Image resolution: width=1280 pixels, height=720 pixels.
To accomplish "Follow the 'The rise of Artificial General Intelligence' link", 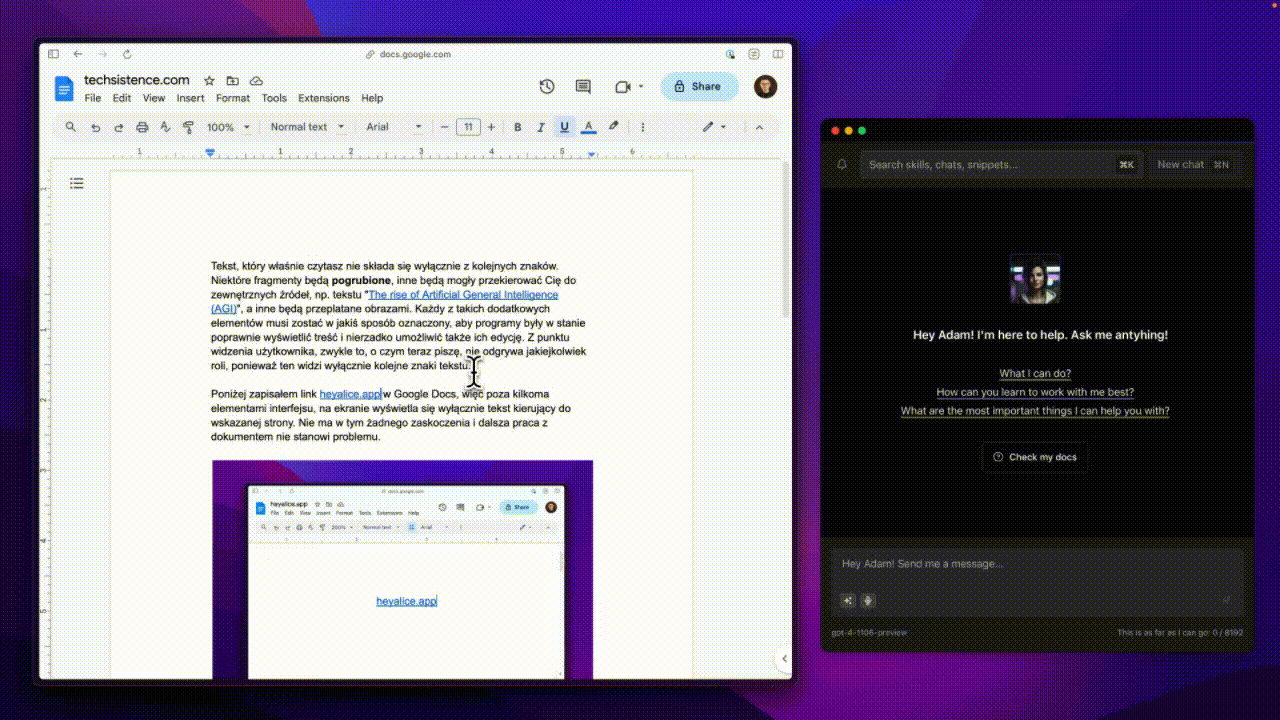I will 463,295.
